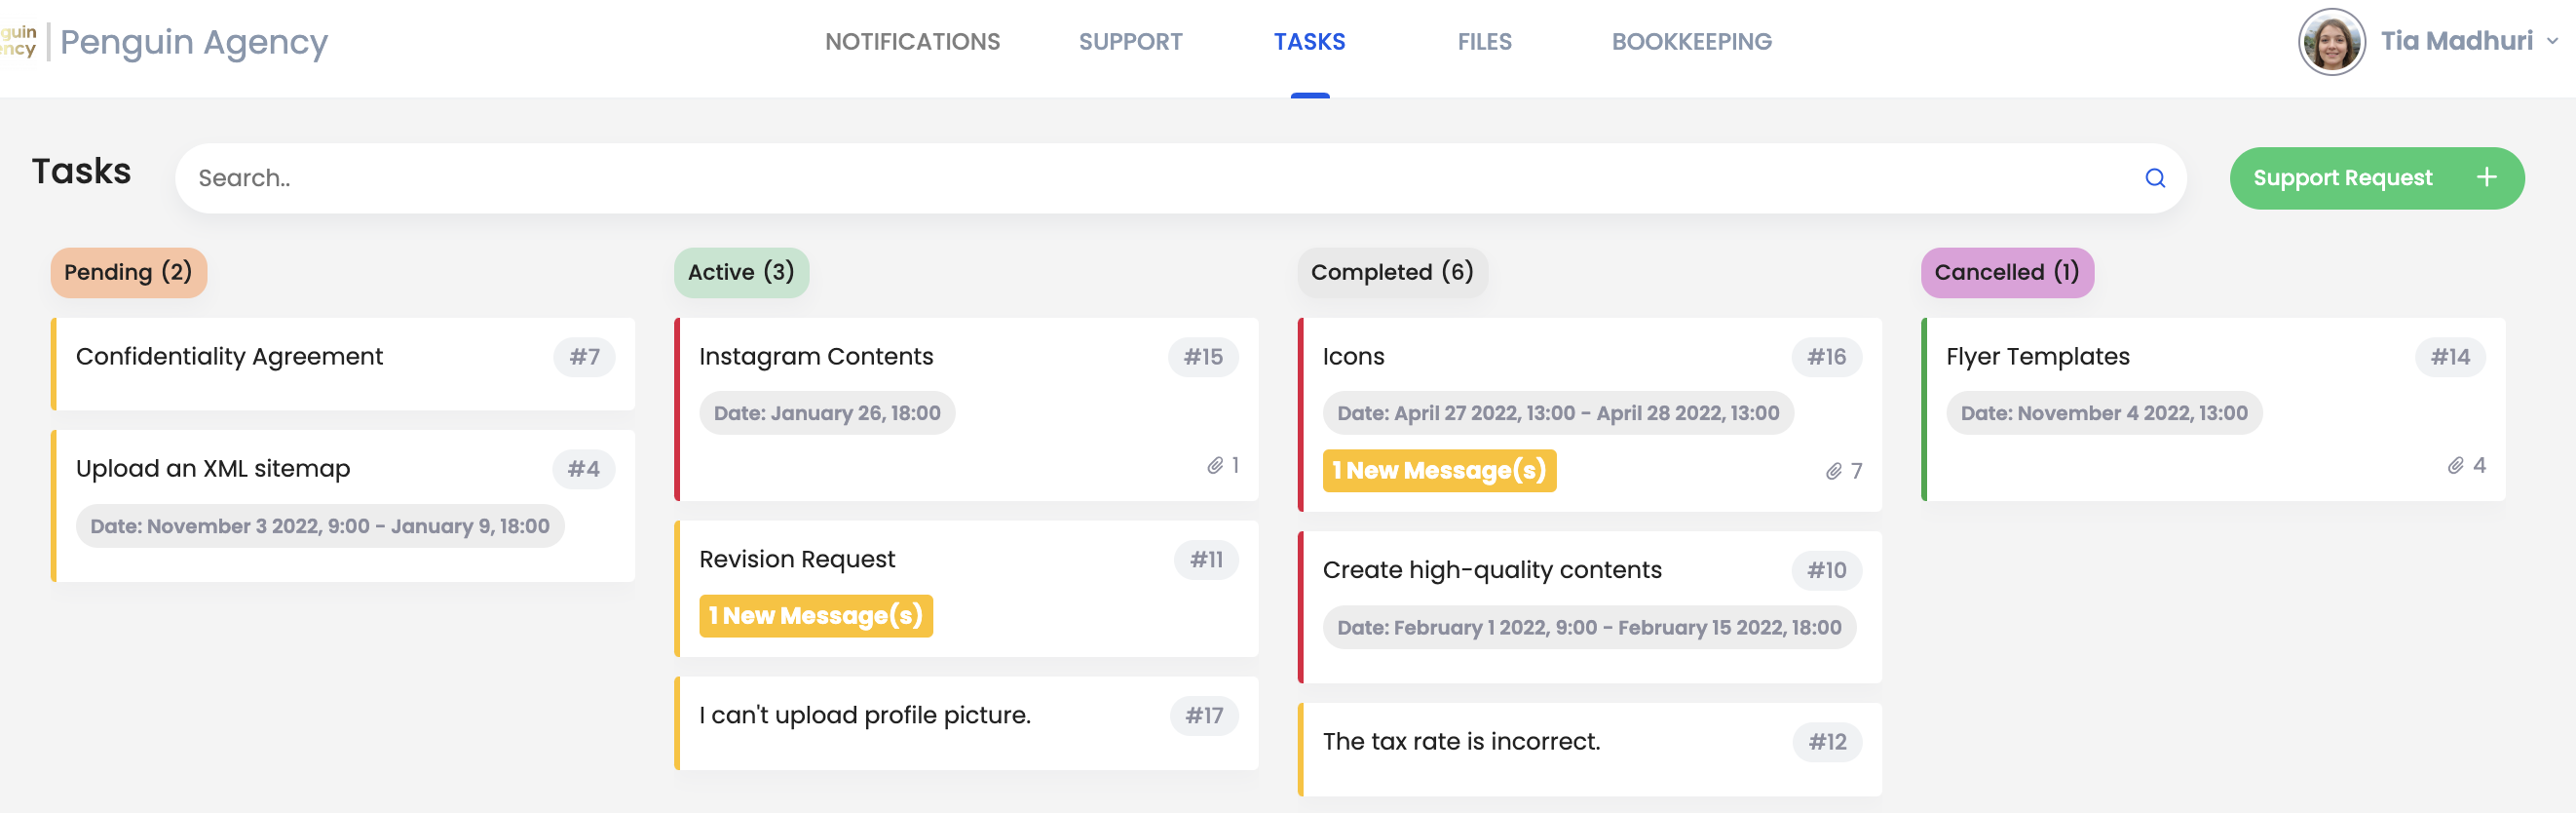Click the plus icon on Support Request
The width and height of the screenshot is (2576, 813).
click(x=2486, y=177)
